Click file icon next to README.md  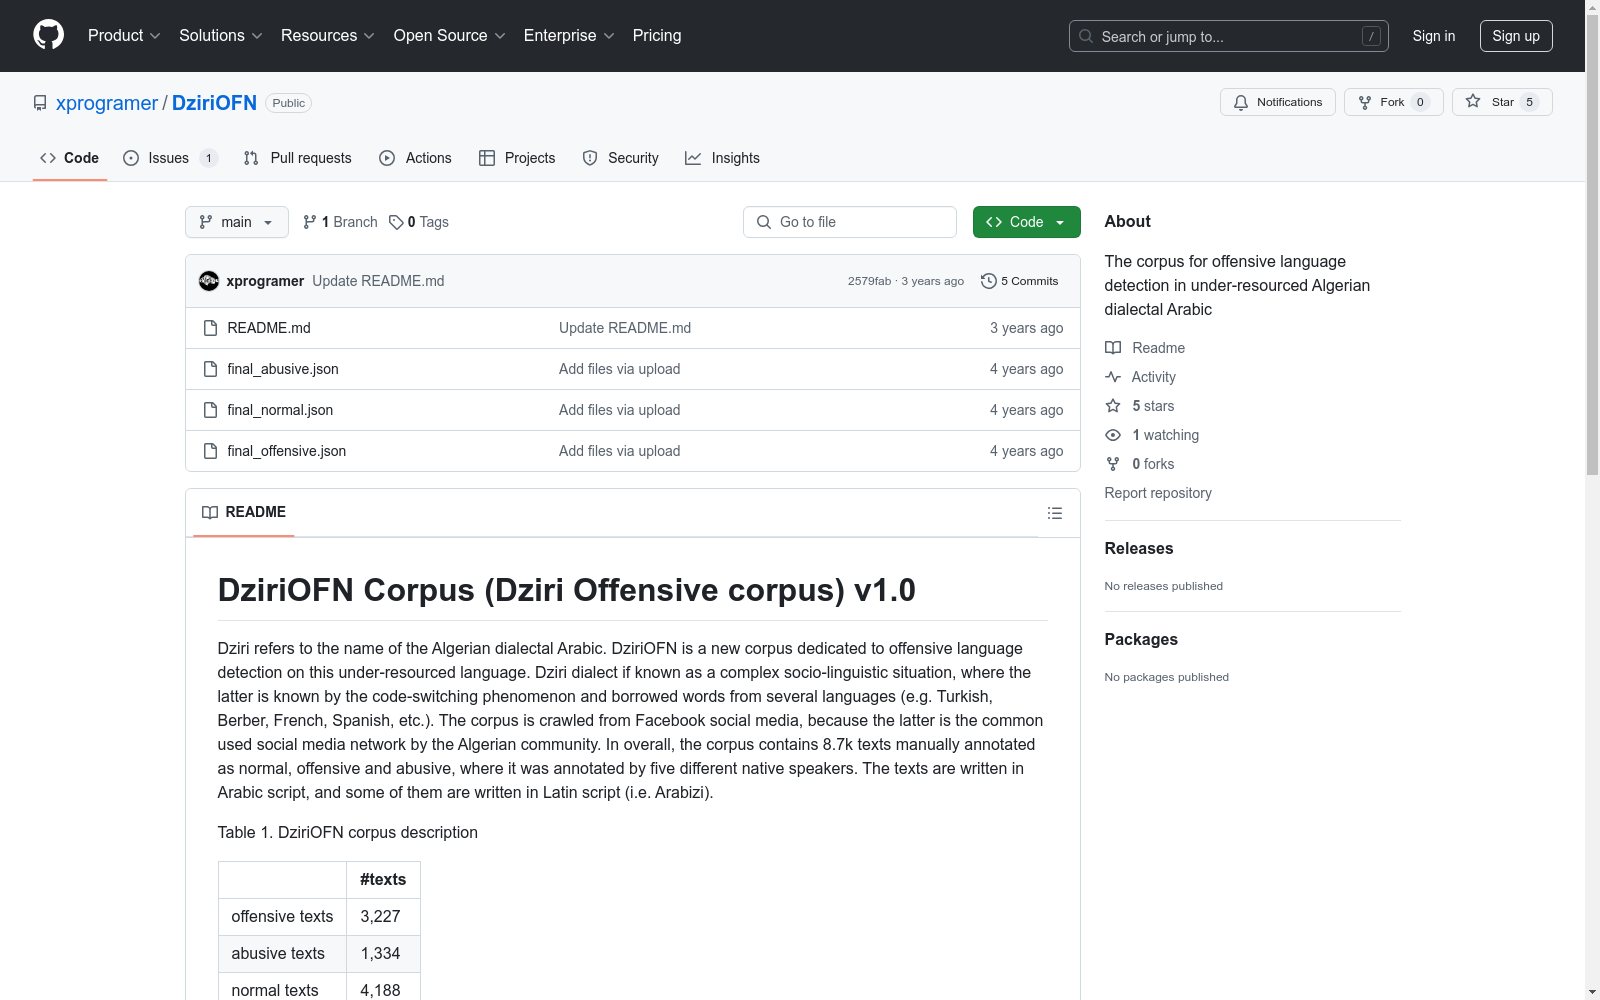[210, 328]
